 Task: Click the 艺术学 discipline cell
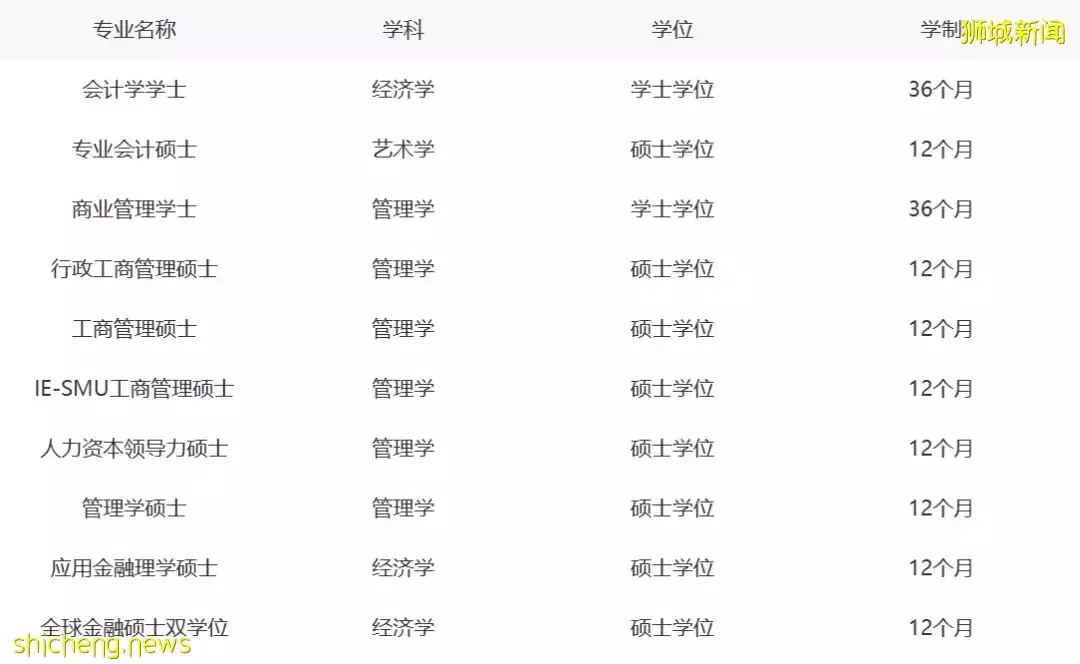403,149
